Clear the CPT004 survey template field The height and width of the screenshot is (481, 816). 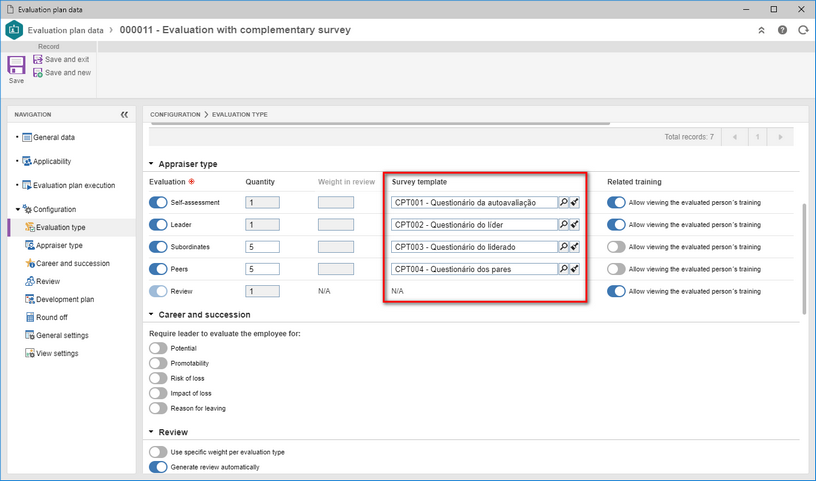tap(575, 269)
